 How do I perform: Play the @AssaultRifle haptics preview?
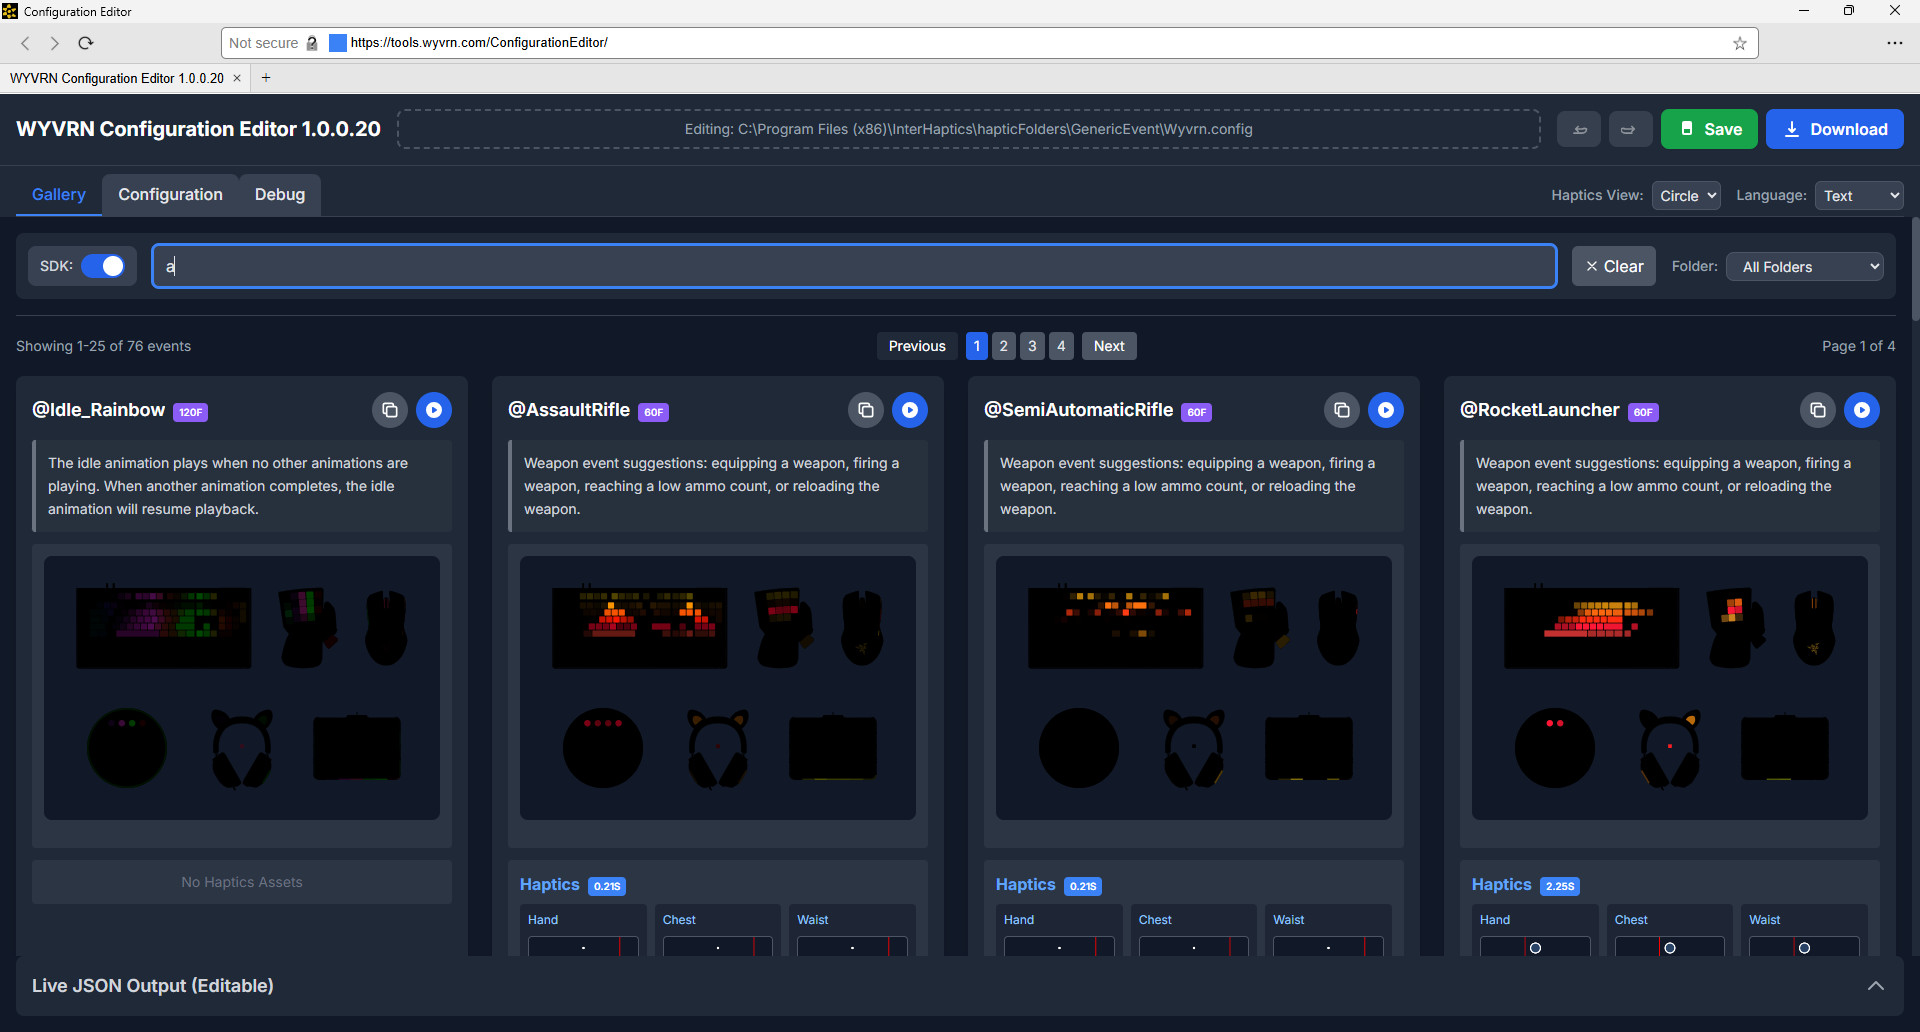pos(910,410)
